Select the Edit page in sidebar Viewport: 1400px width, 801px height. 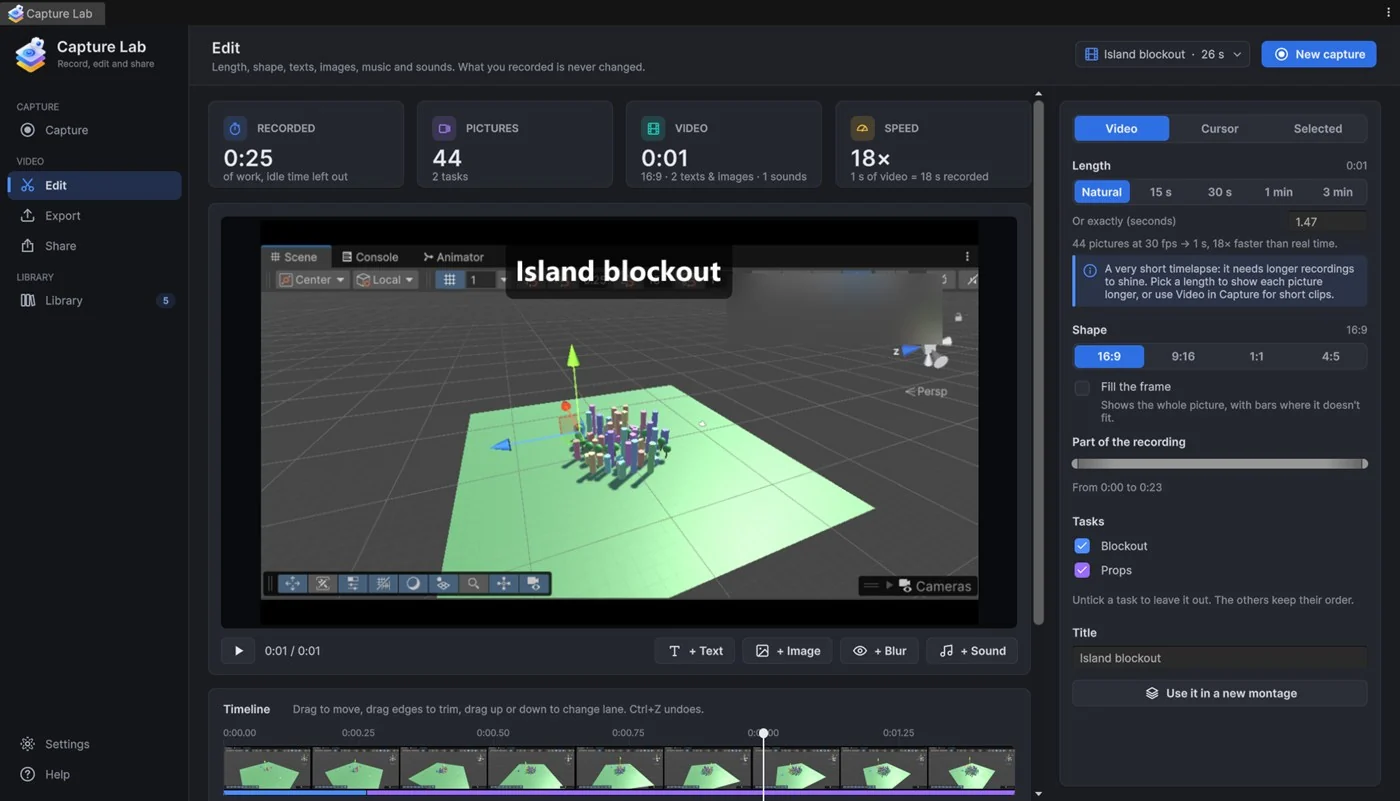94,185
